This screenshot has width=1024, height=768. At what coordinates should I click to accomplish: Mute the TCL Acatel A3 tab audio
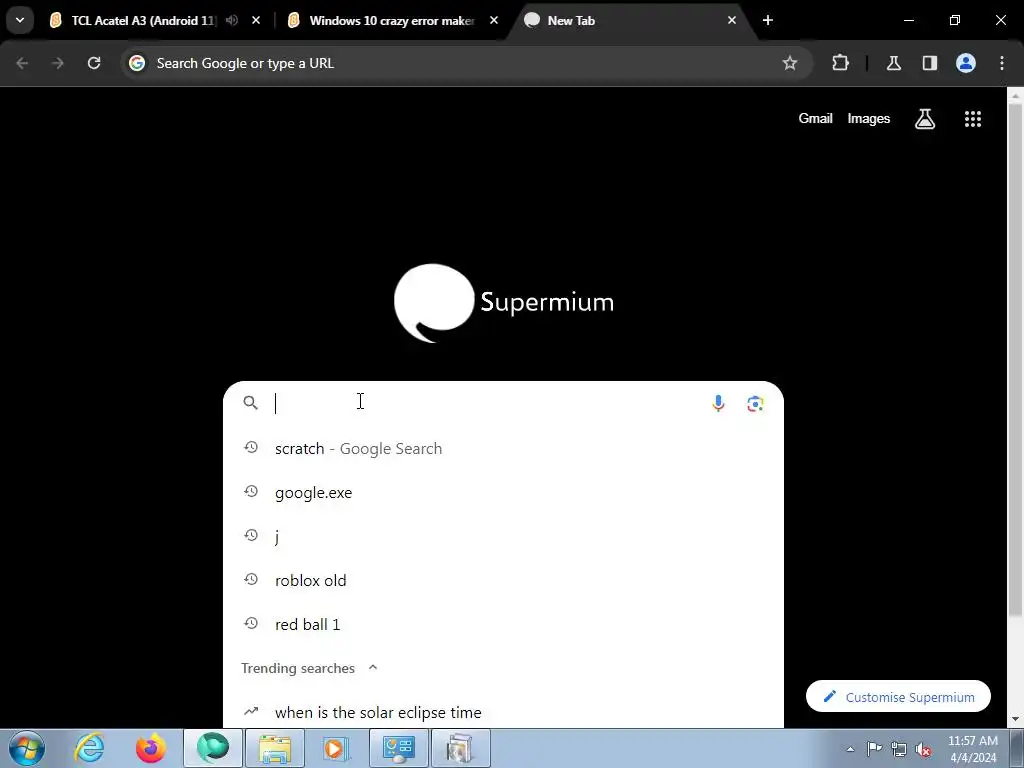232,21
